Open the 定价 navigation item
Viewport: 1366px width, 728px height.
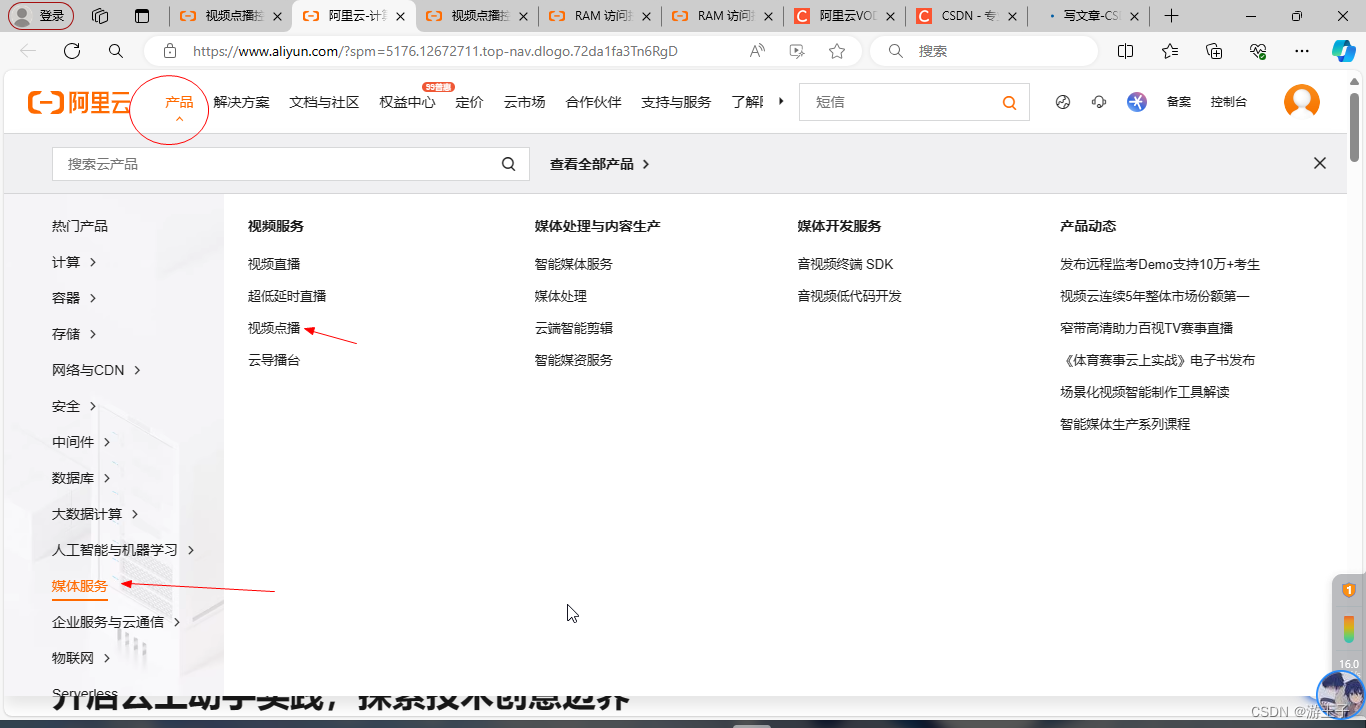[x=469, y=102]
